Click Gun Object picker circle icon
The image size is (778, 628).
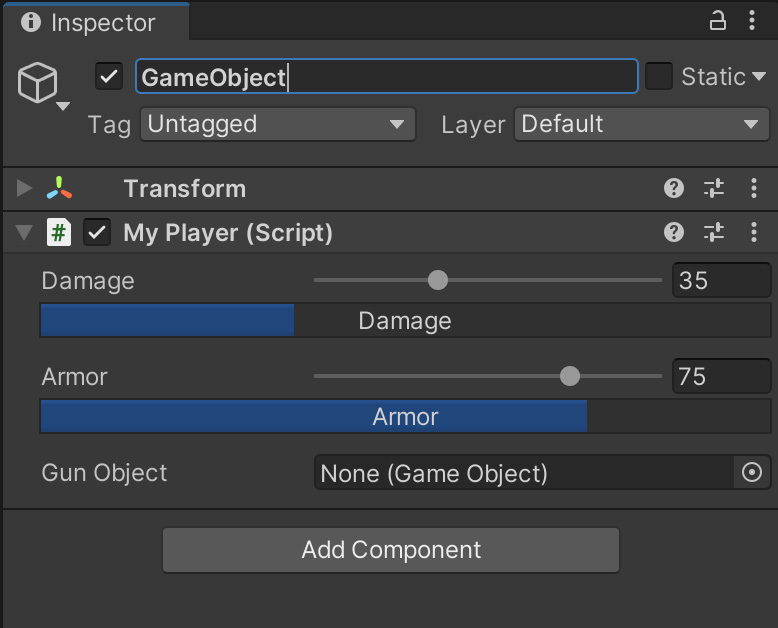coord(752,472)
